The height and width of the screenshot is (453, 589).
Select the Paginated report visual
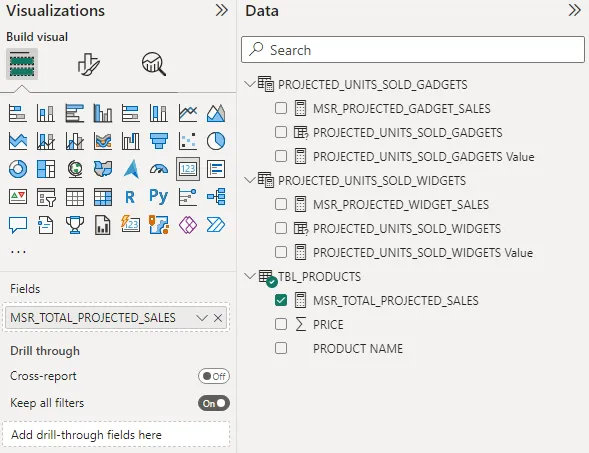point(103,225)
